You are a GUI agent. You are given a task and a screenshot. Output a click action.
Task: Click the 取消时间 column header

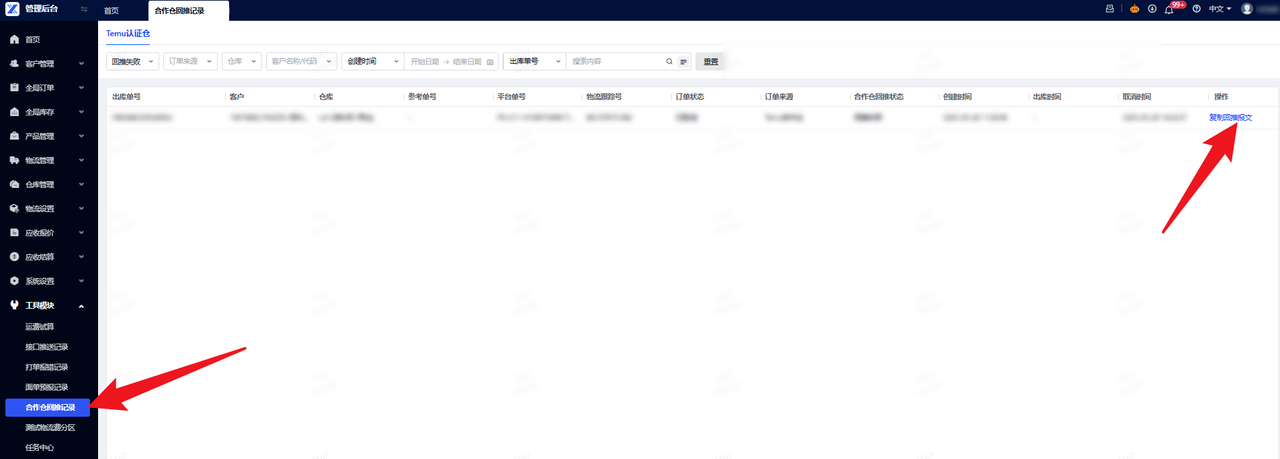pos(1136,97)
